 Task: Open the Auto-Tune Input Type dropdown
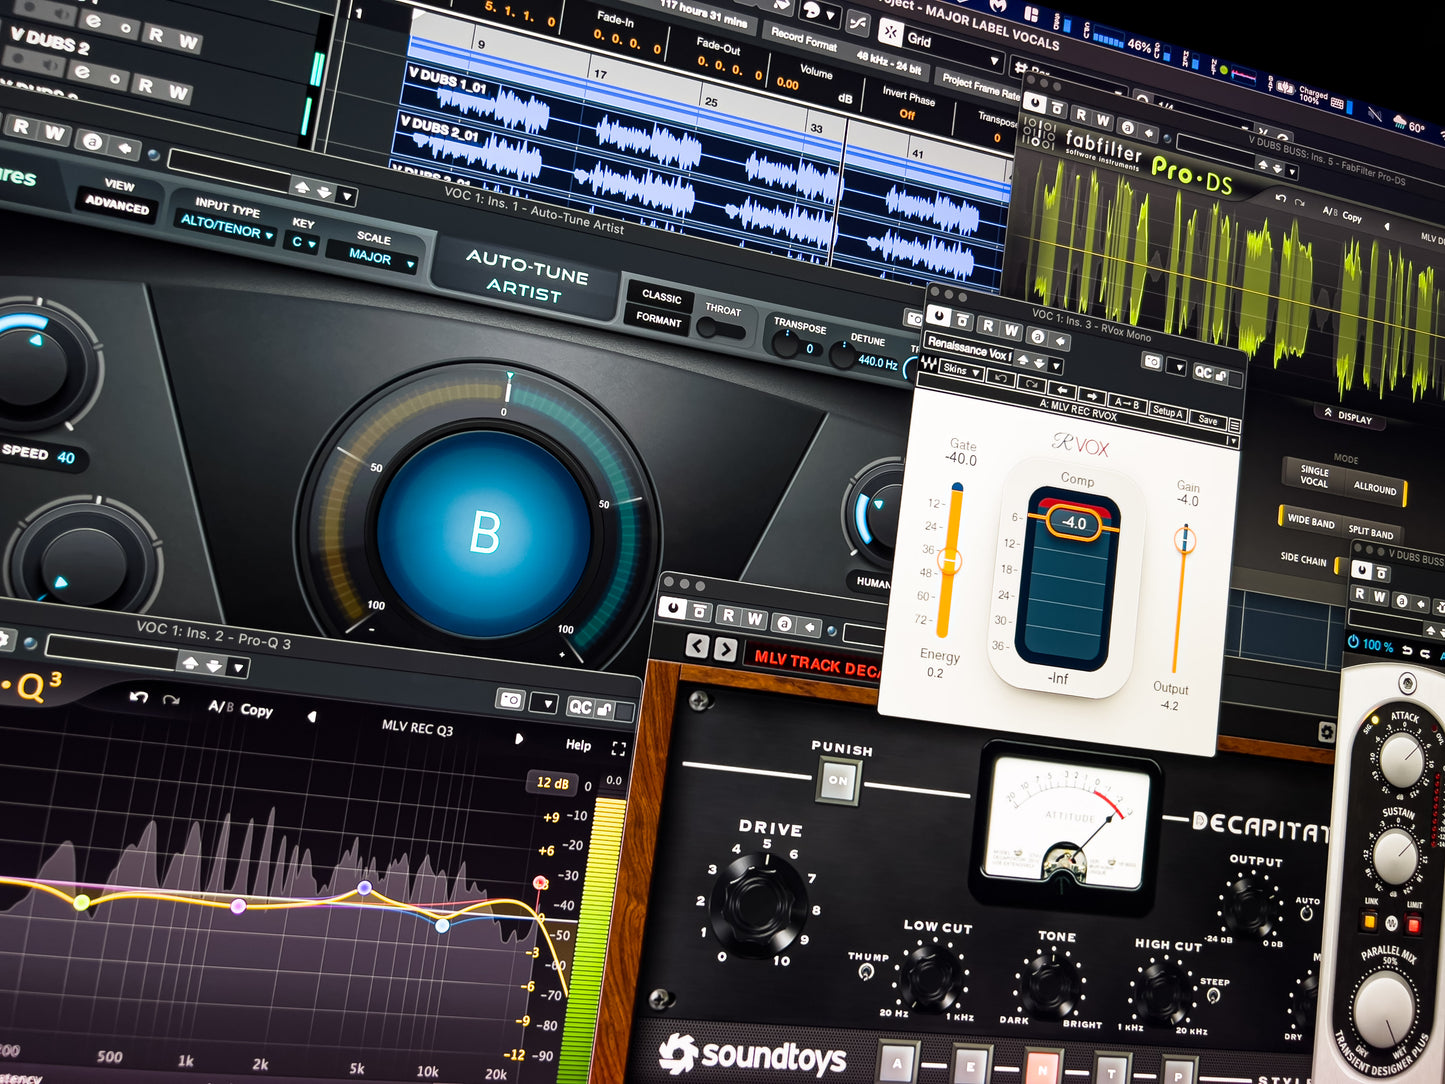tap(226, 225)
